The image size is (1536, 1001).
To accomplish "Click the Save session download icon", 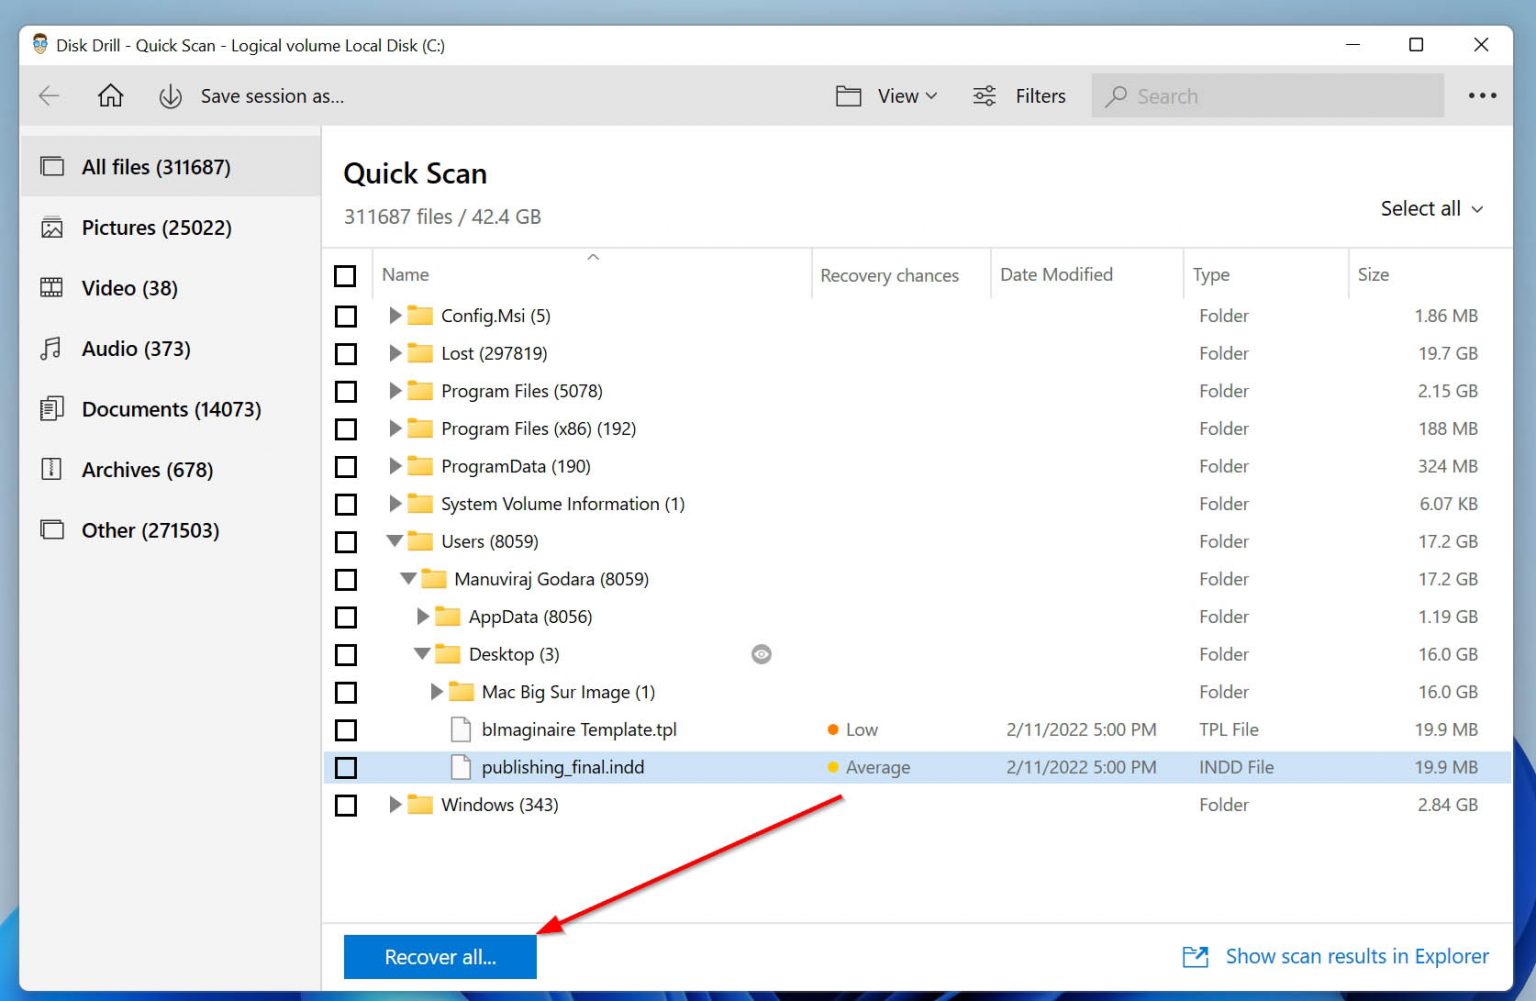I will point(170,96).
